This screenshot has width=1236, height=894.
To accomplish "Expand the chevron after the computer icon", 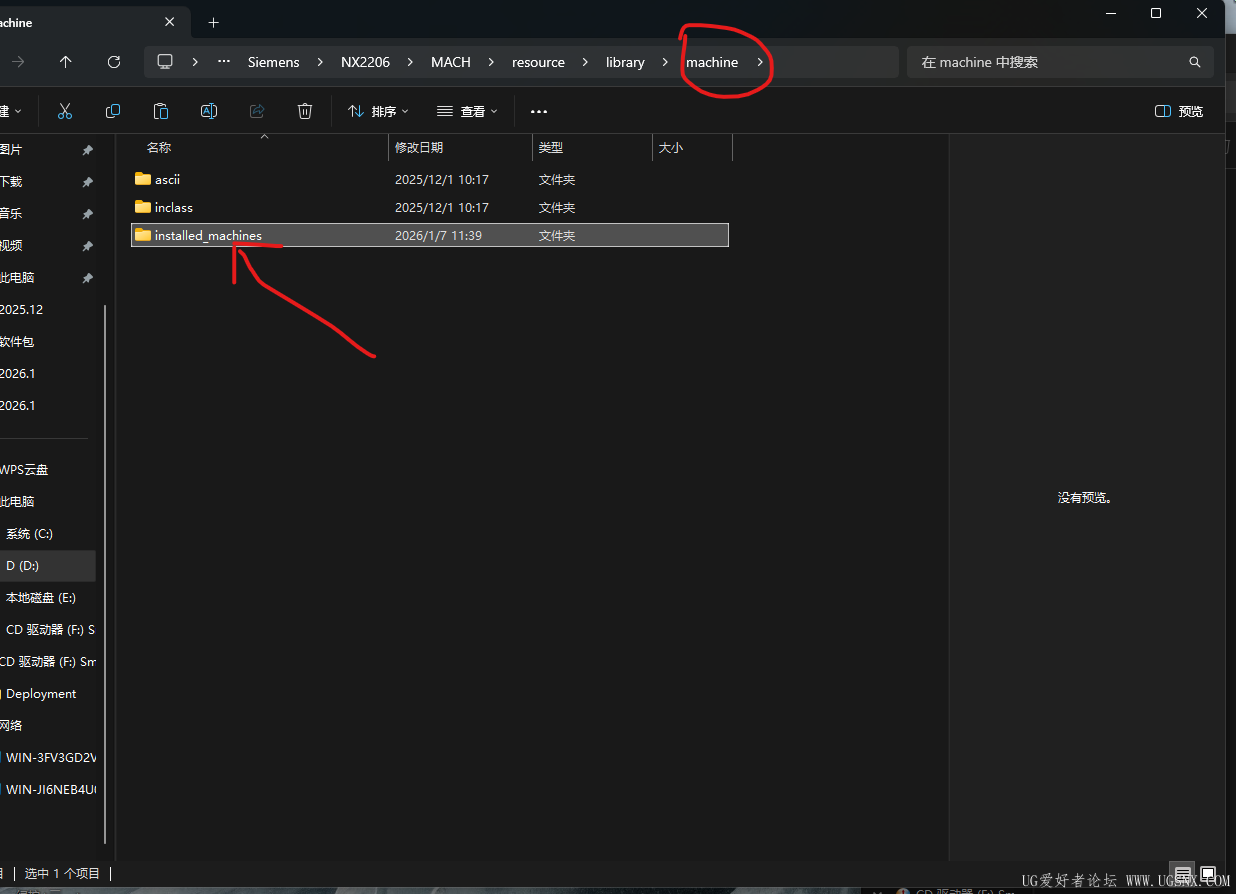I will [x=195, y=62].
